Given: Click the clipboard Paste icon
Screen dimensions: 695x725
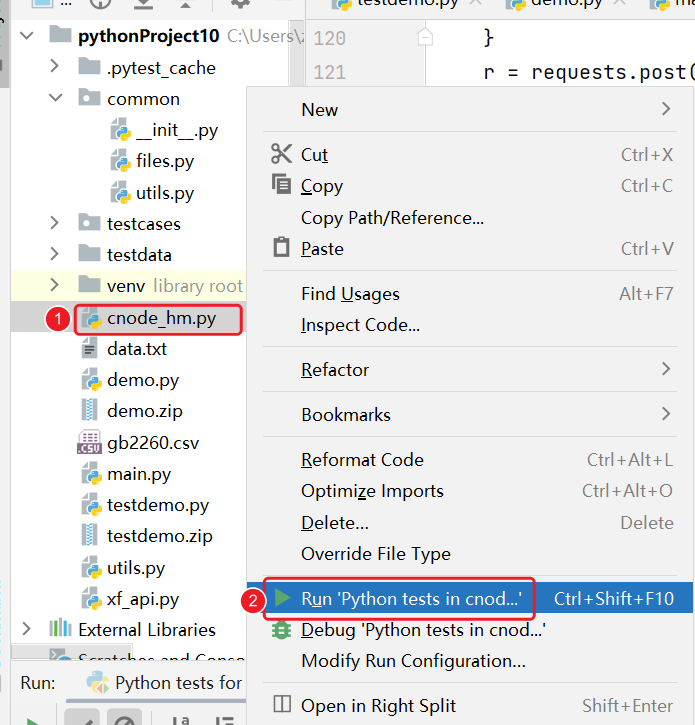Looking at the screenshot, I should (281, 247).
